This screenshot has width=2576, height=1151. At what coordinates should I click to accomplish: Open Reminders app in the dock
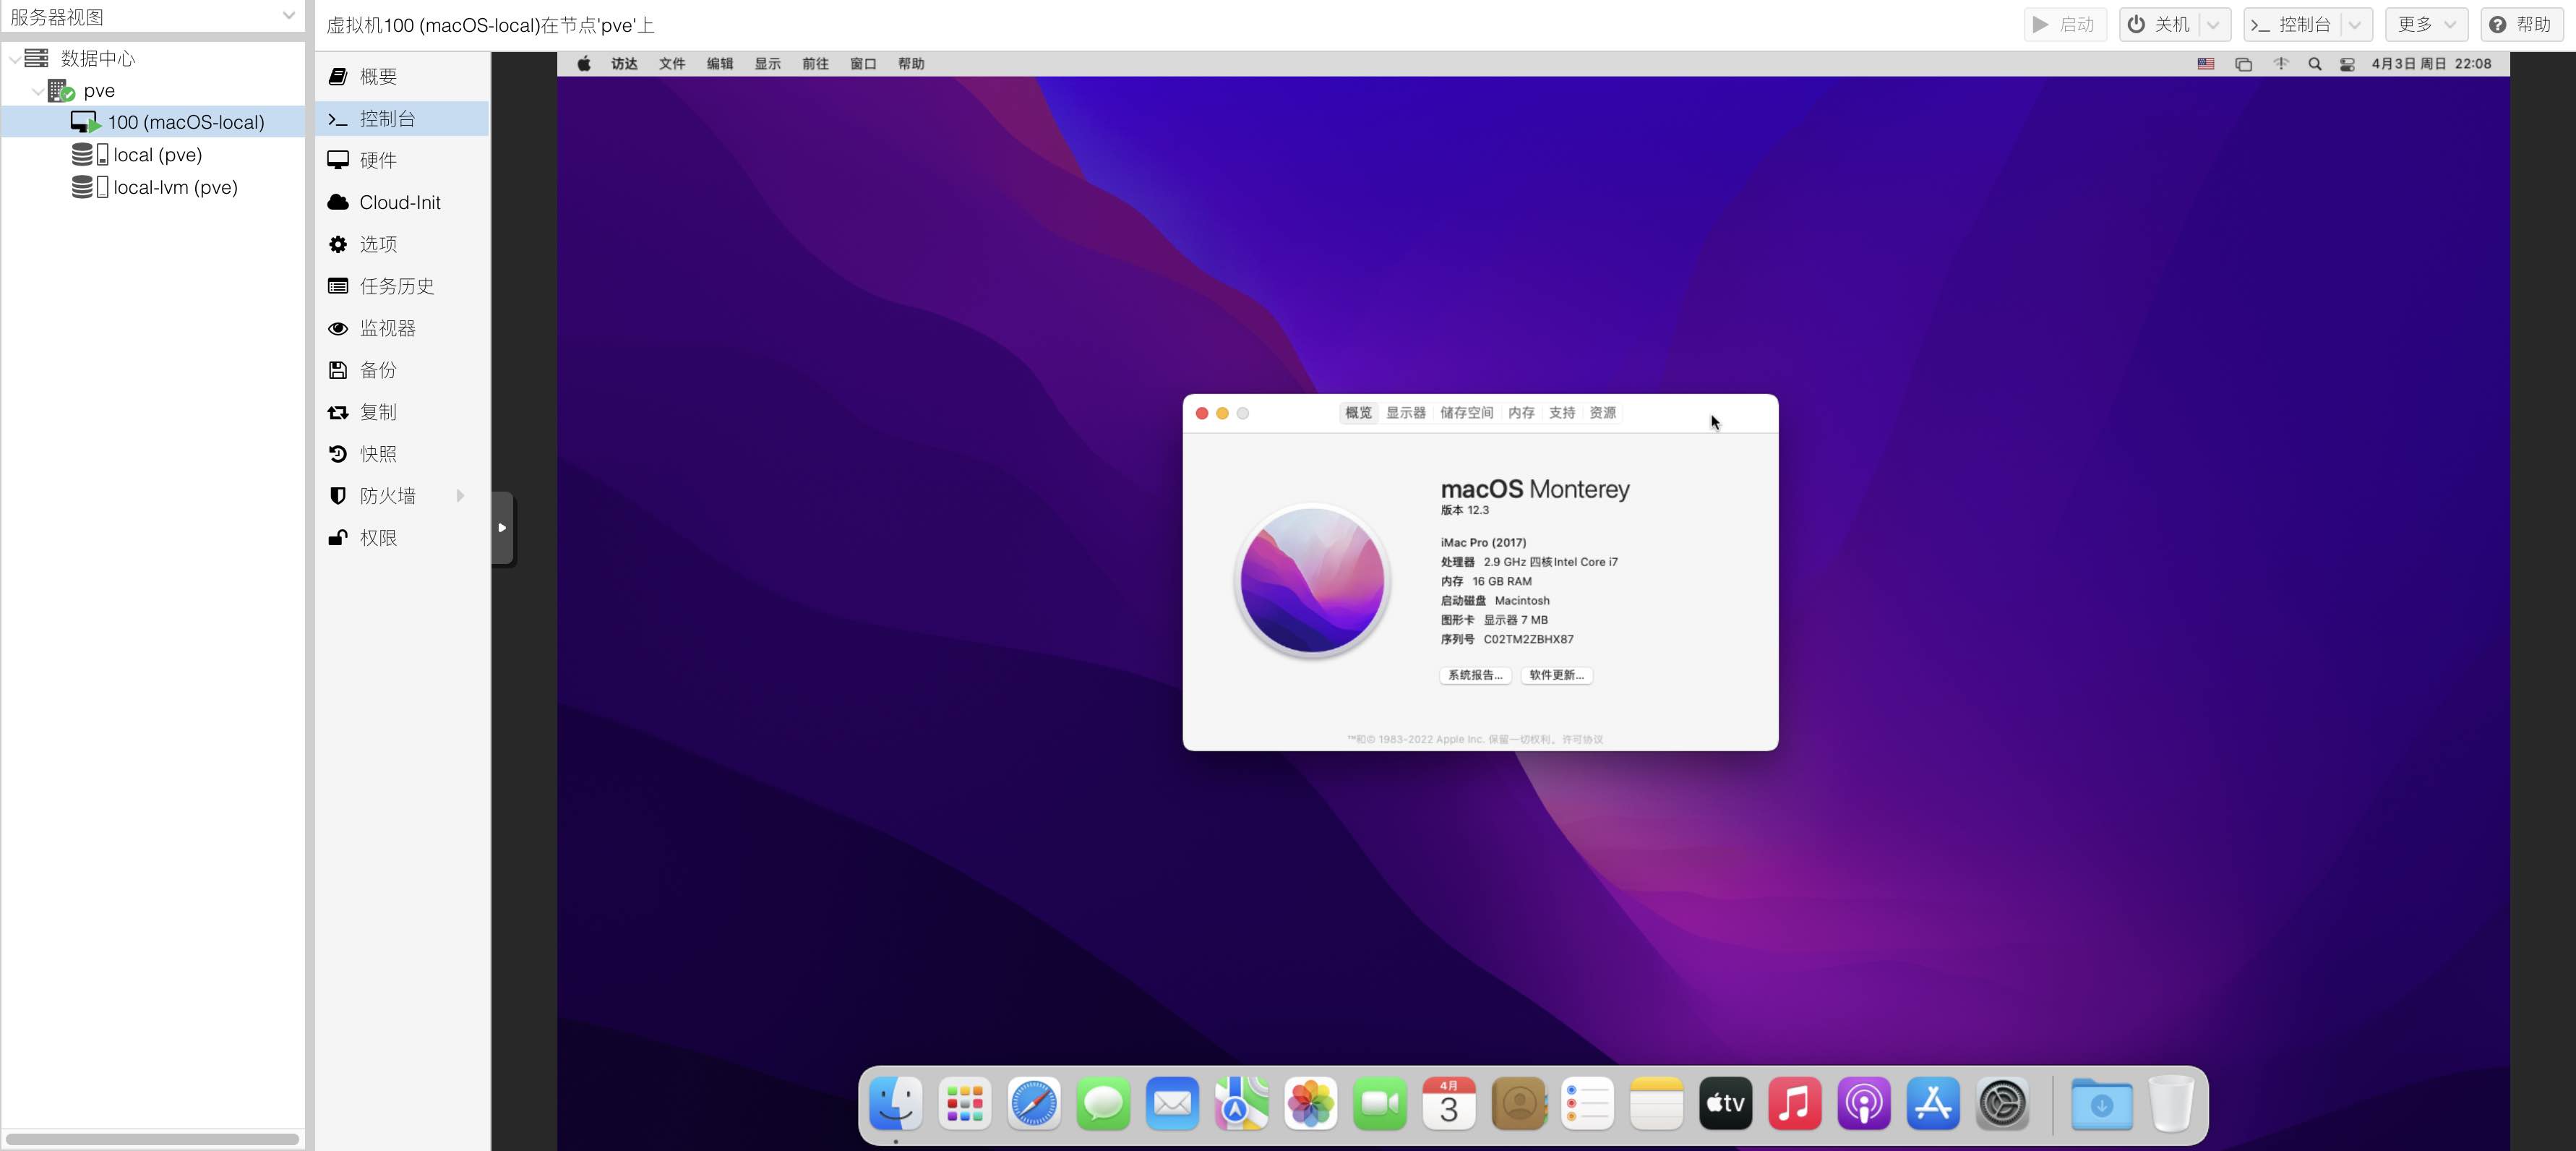coord(1587,1104)
